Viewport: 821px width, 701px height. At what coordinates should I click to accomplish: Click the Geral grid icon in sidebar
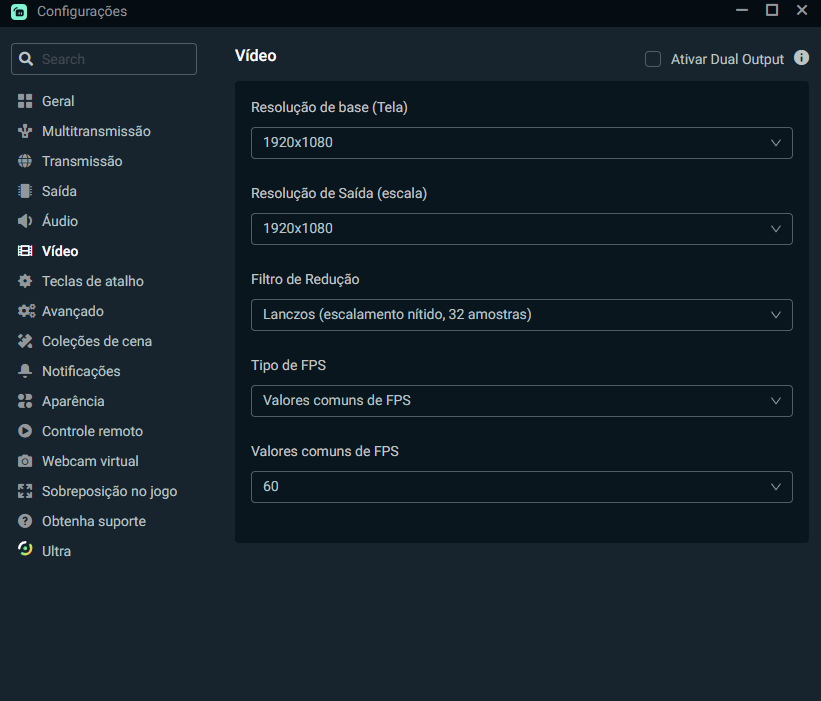coord(25,101)
